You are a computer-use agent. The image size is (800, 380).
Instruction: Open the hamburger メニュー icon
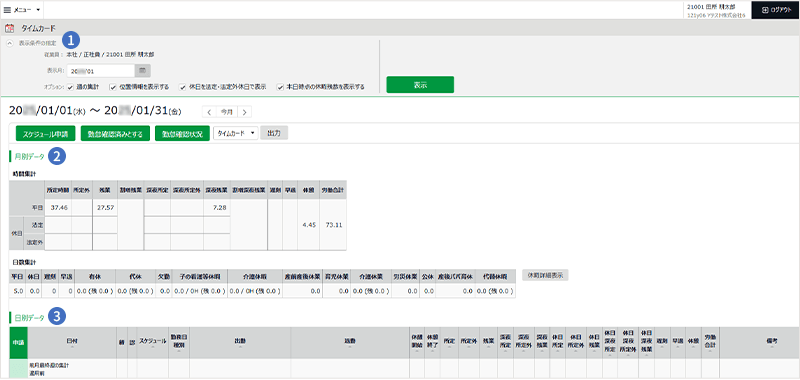(x=7, y=10)
